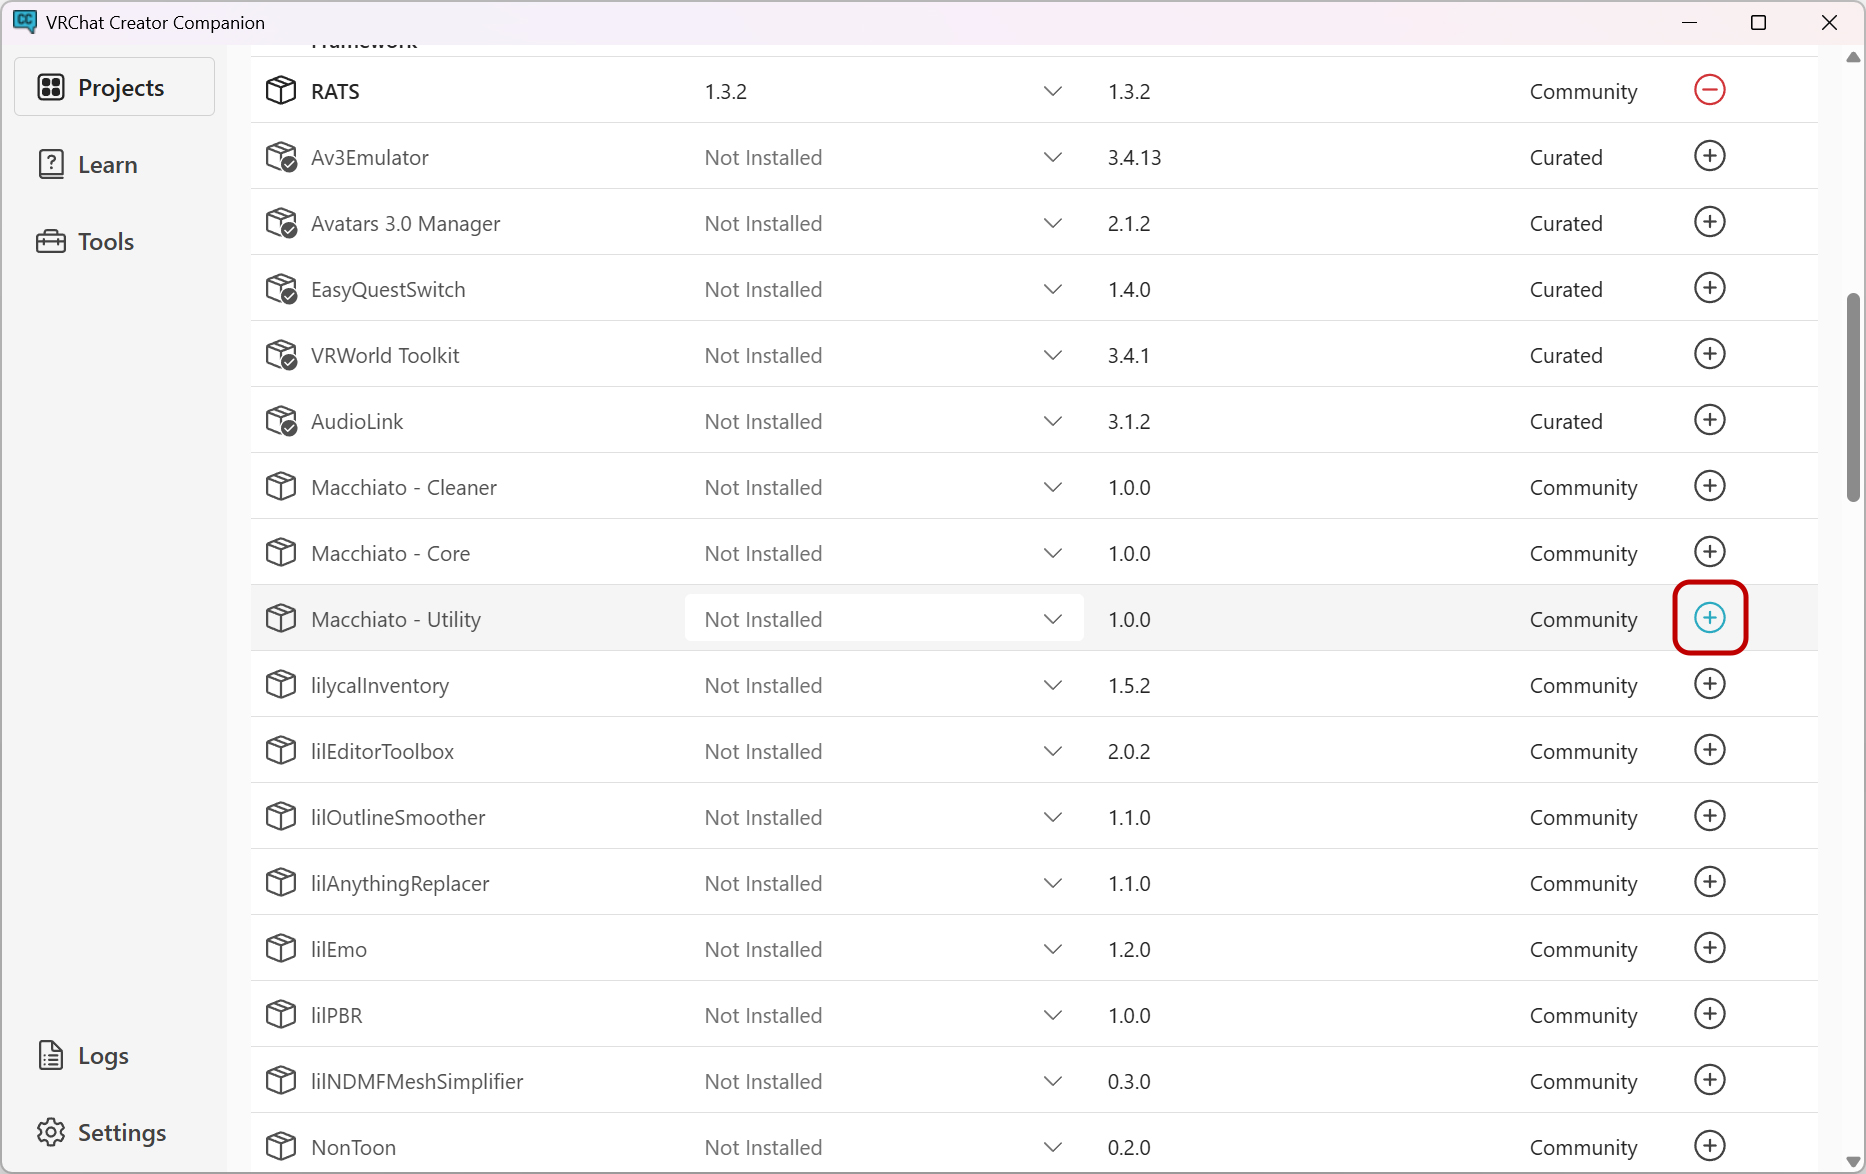This screenshot has width=1866, height=1174.
Task: Add the lilPBR package
Action: click(x=1710, y=1014)
